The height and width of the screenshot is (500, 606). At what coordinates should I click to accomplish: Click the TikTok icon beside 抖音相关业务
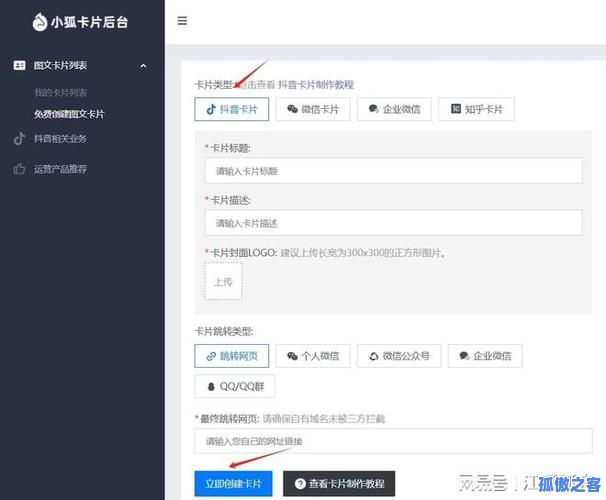[x=19, y=138]
